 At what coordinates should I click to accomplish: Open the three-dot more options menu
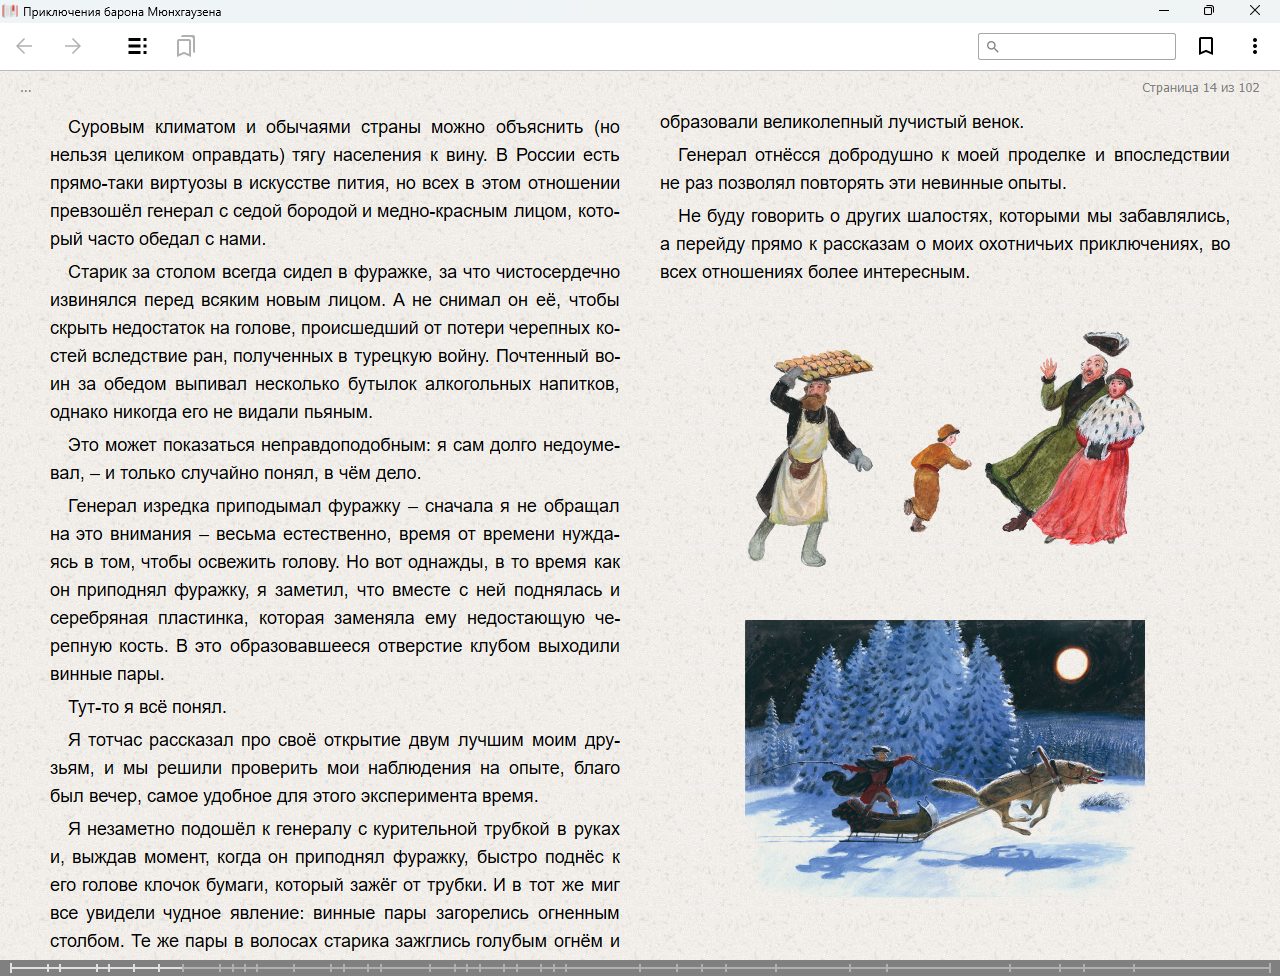point(1254,46)
